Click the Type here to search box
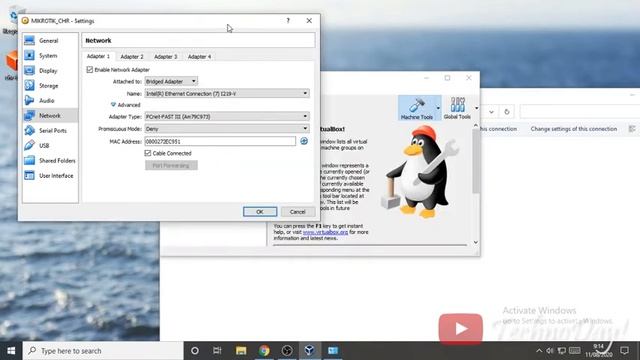This screenshot has width=640, height=360. (x=103, y=351)
